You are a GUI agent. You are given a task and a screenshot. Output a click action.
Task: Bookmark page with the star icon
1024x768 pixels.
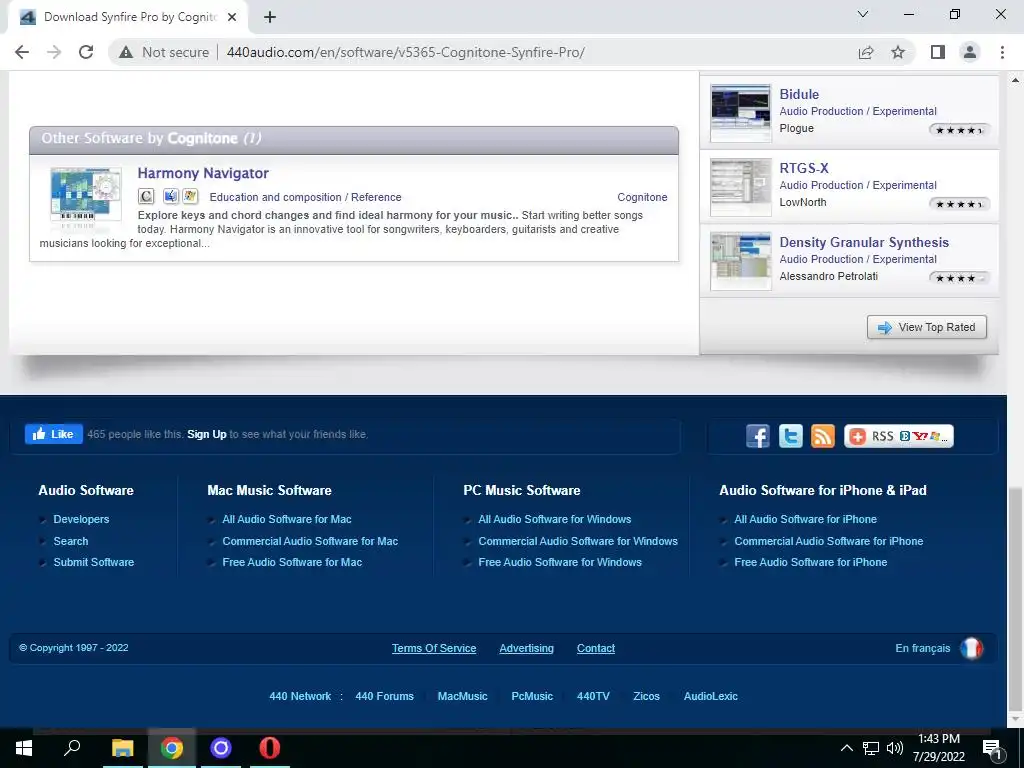pyautogui.click(x=898, y=52)
